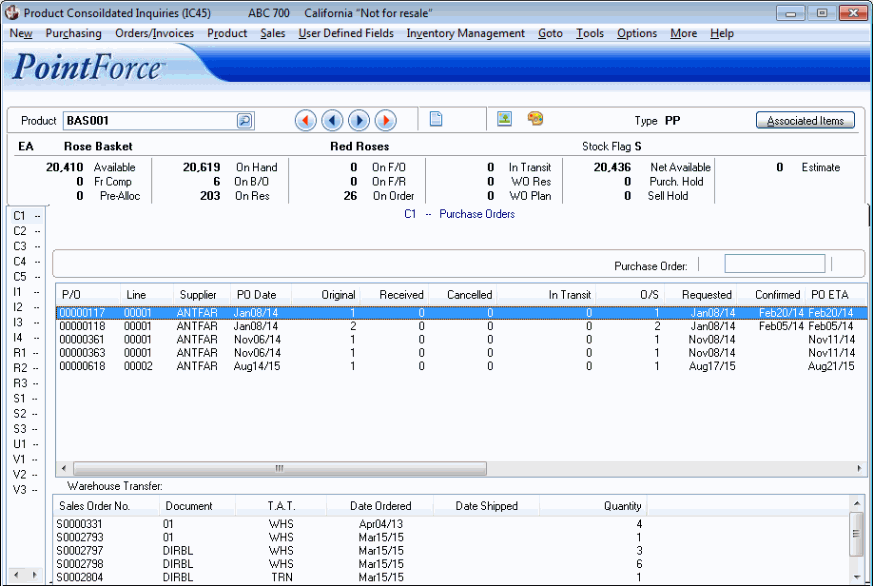Click folder list scroll right arrow
The image size is (873, 586).
coord(35,575)
